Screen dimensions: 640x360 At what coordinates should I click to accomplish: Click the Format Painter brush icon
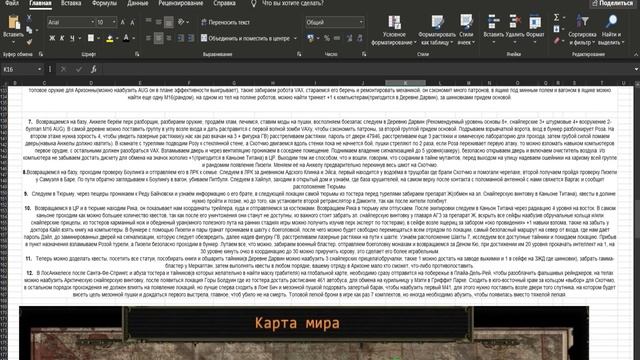pos(29,42)
